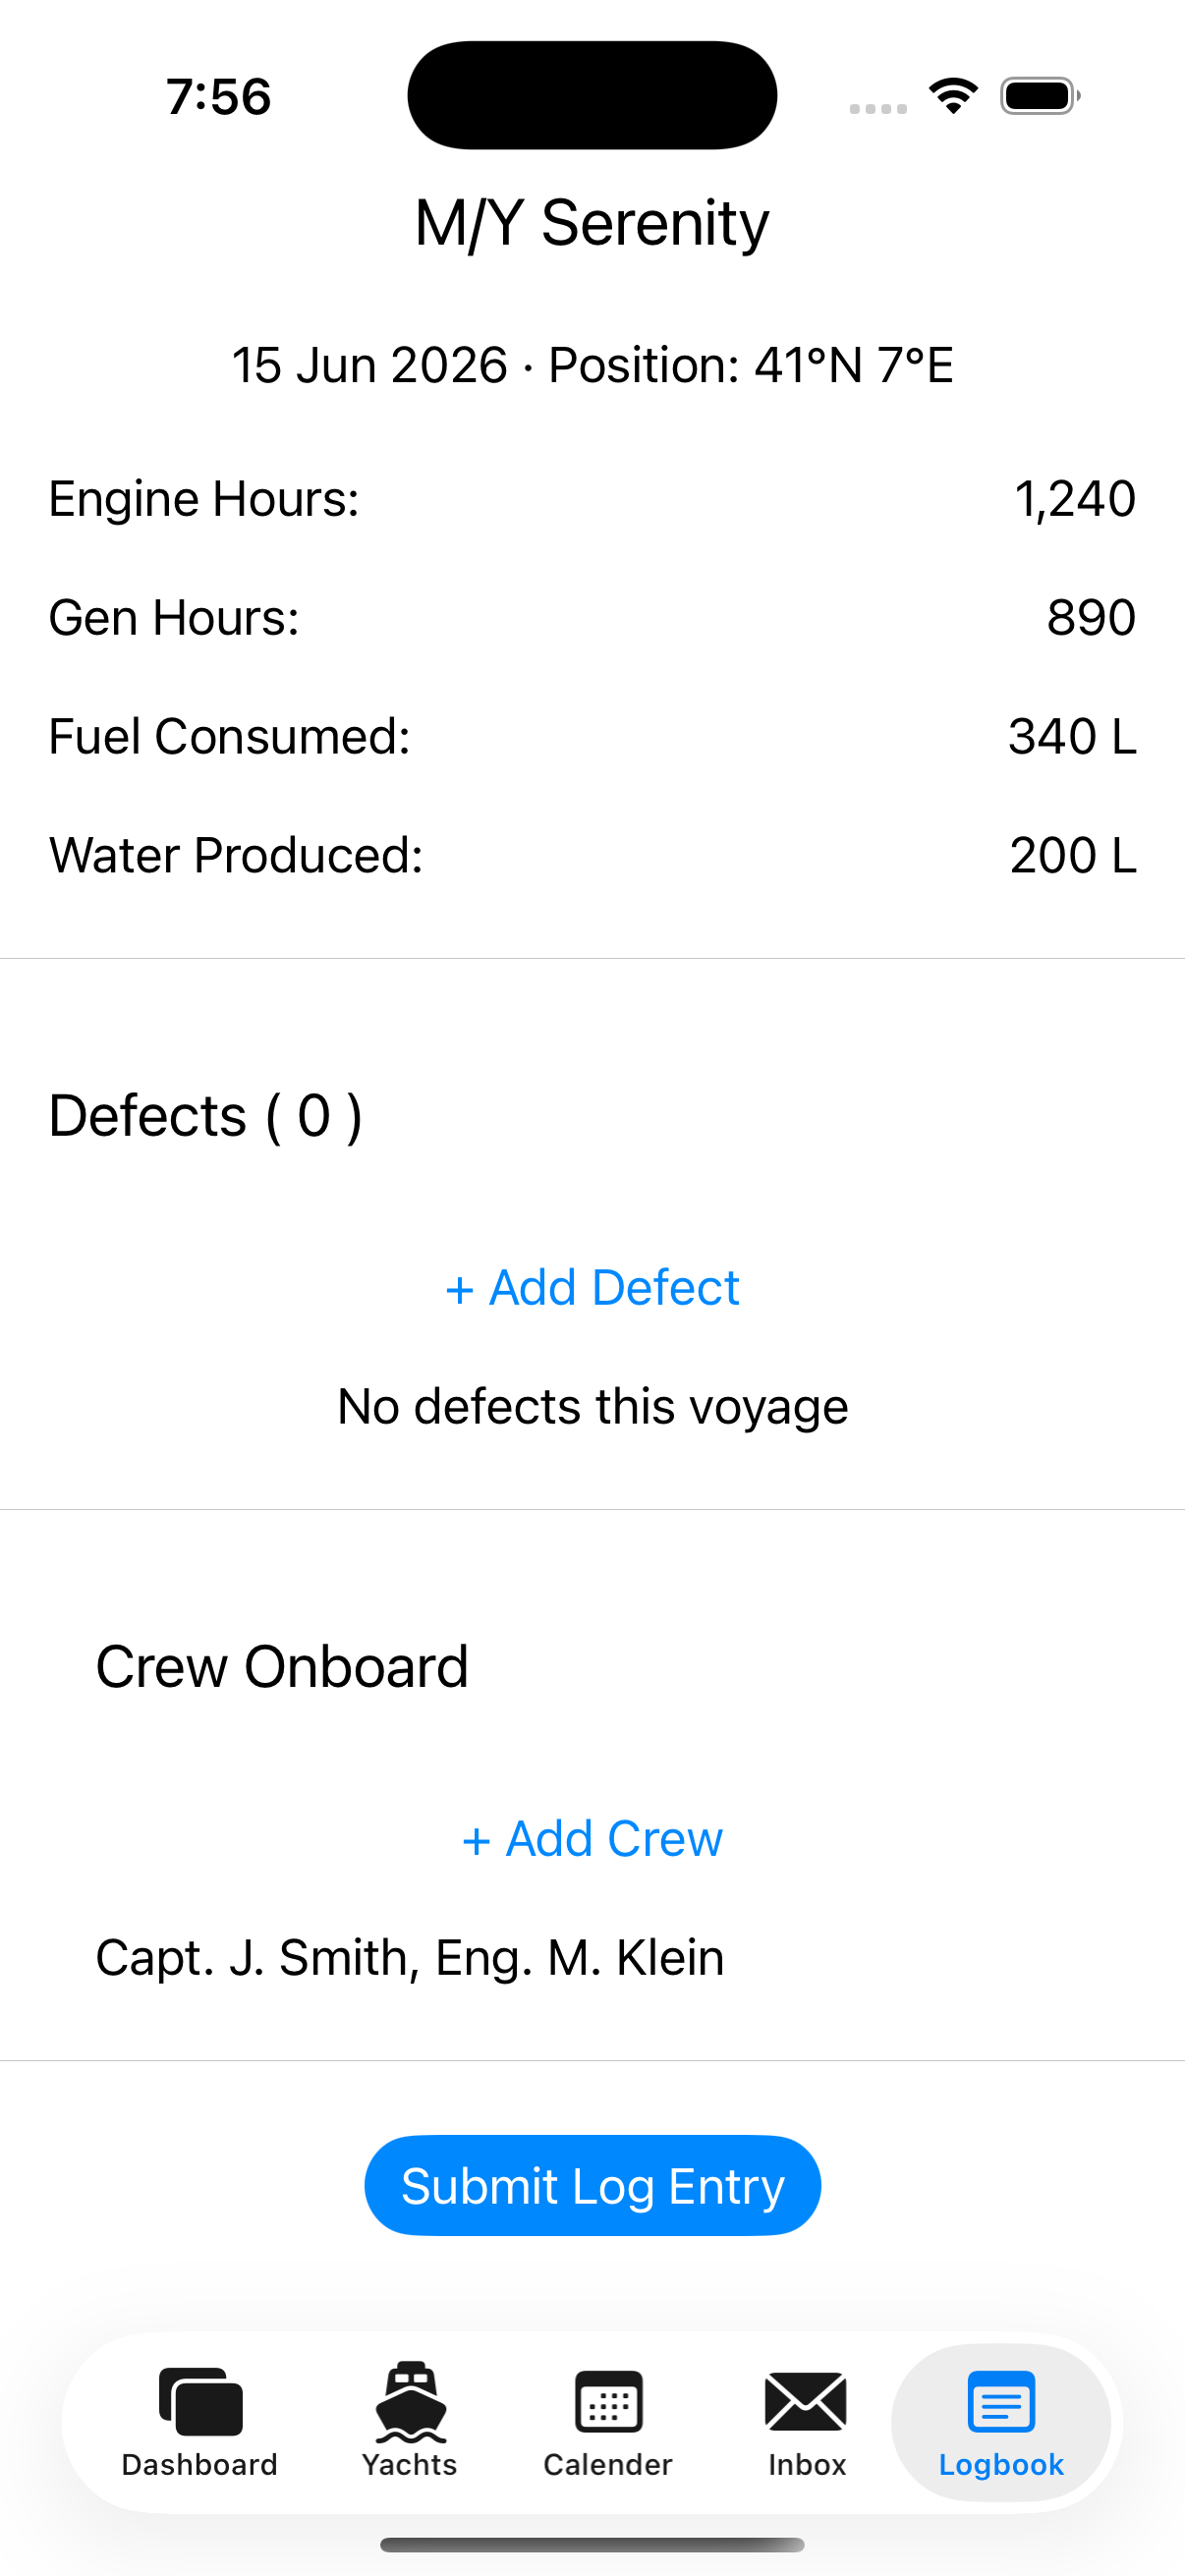Image resolution: width=1185 pixels, height=2576 pixels.
Task: Tap the Water Produced 200 L value
Action: (1073, 855)
